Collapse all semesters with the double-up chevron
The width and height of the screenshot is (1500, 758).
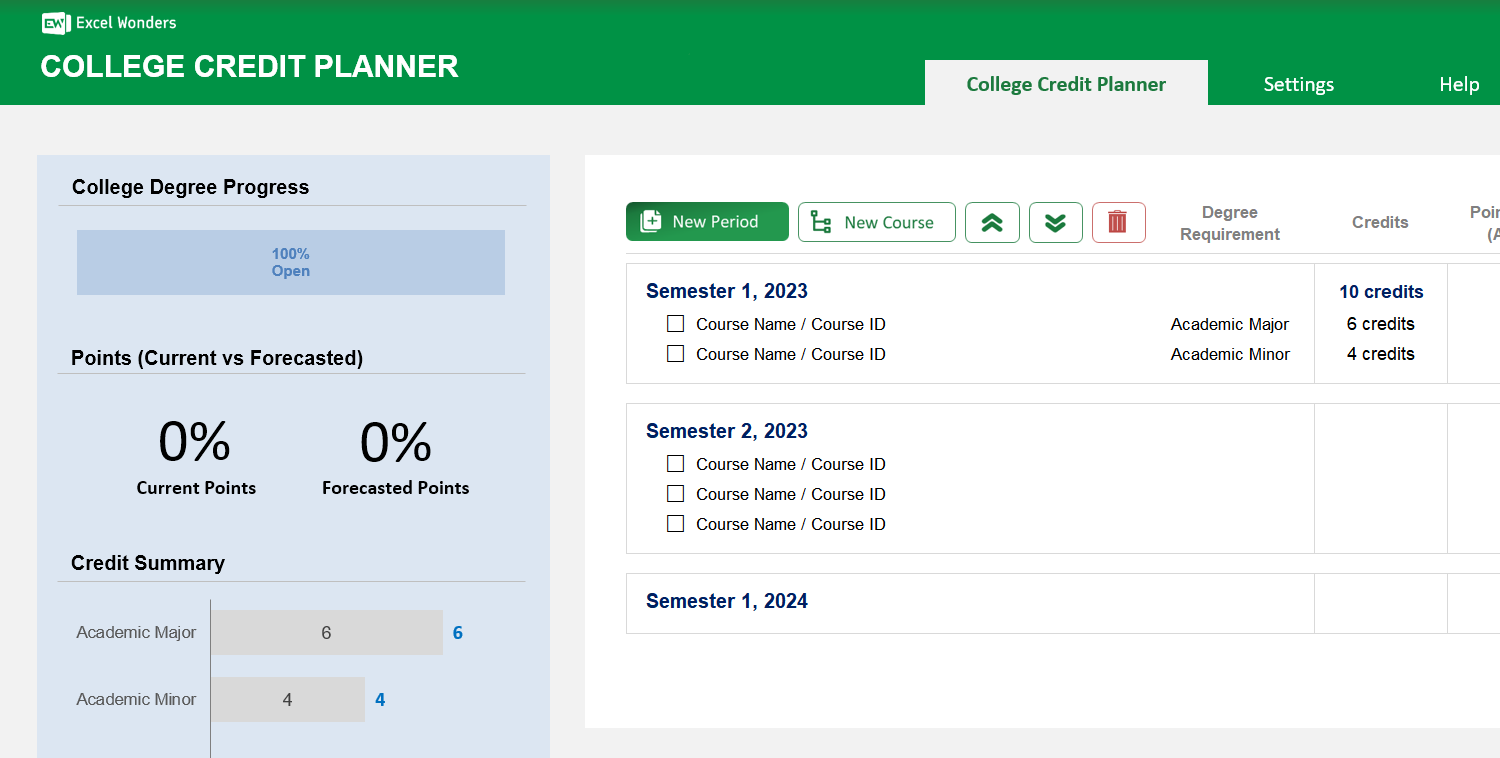pyautogui.click(x=992, y=222)
